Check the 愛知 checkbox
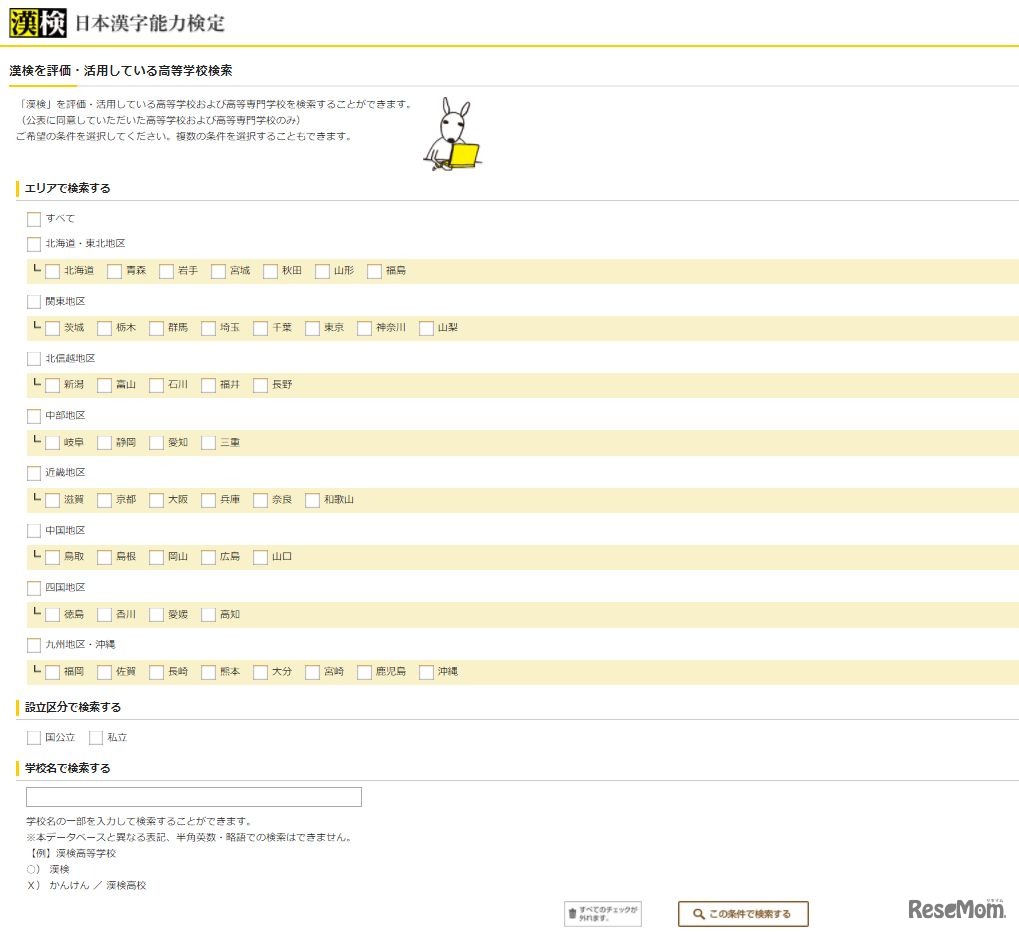 [157, 443]
